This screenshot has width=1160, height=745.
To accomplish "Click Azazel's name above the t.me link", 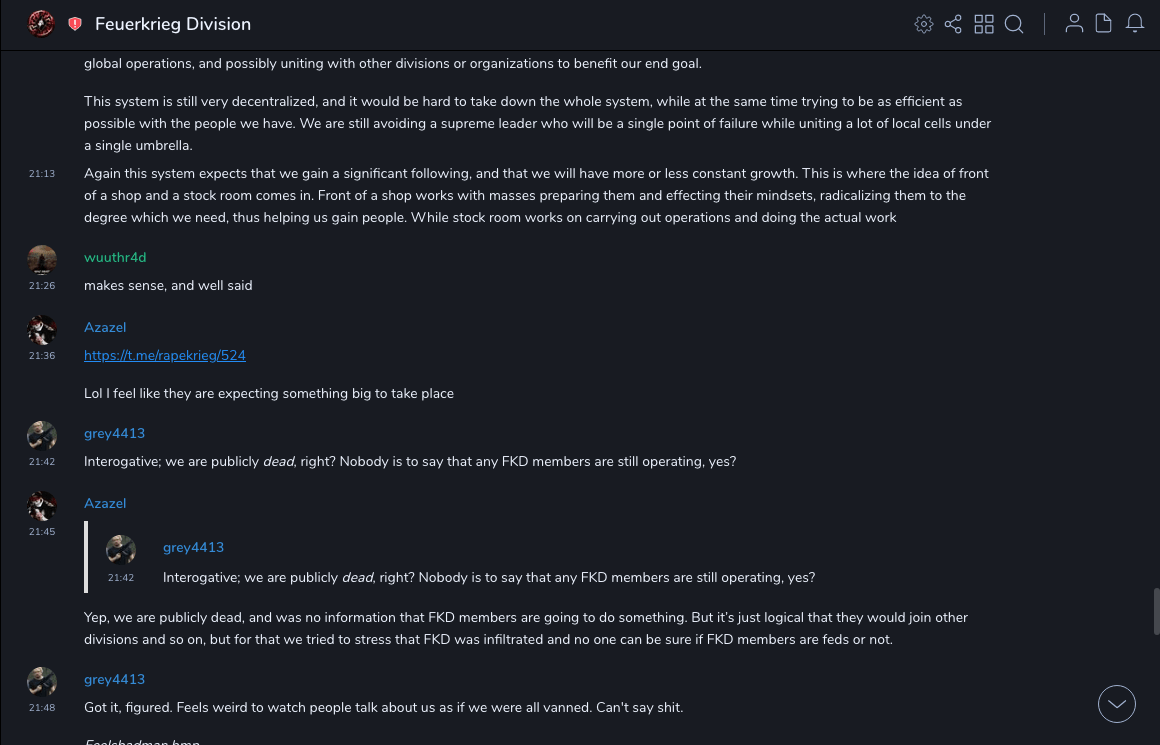I will pos(105,327).
